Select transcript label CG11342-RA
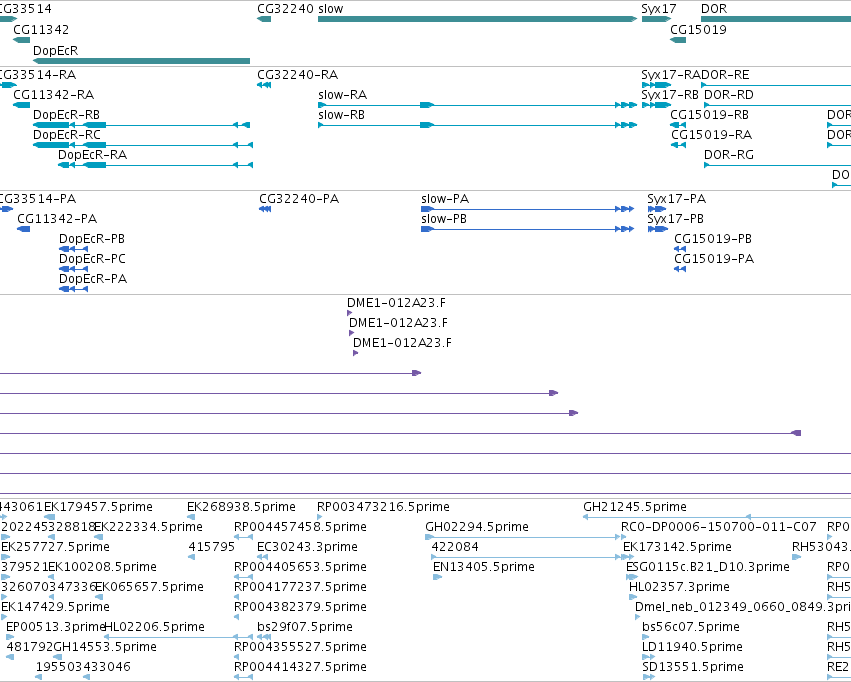The height and width of the screenshot is (682, 851). coord(54,95)
